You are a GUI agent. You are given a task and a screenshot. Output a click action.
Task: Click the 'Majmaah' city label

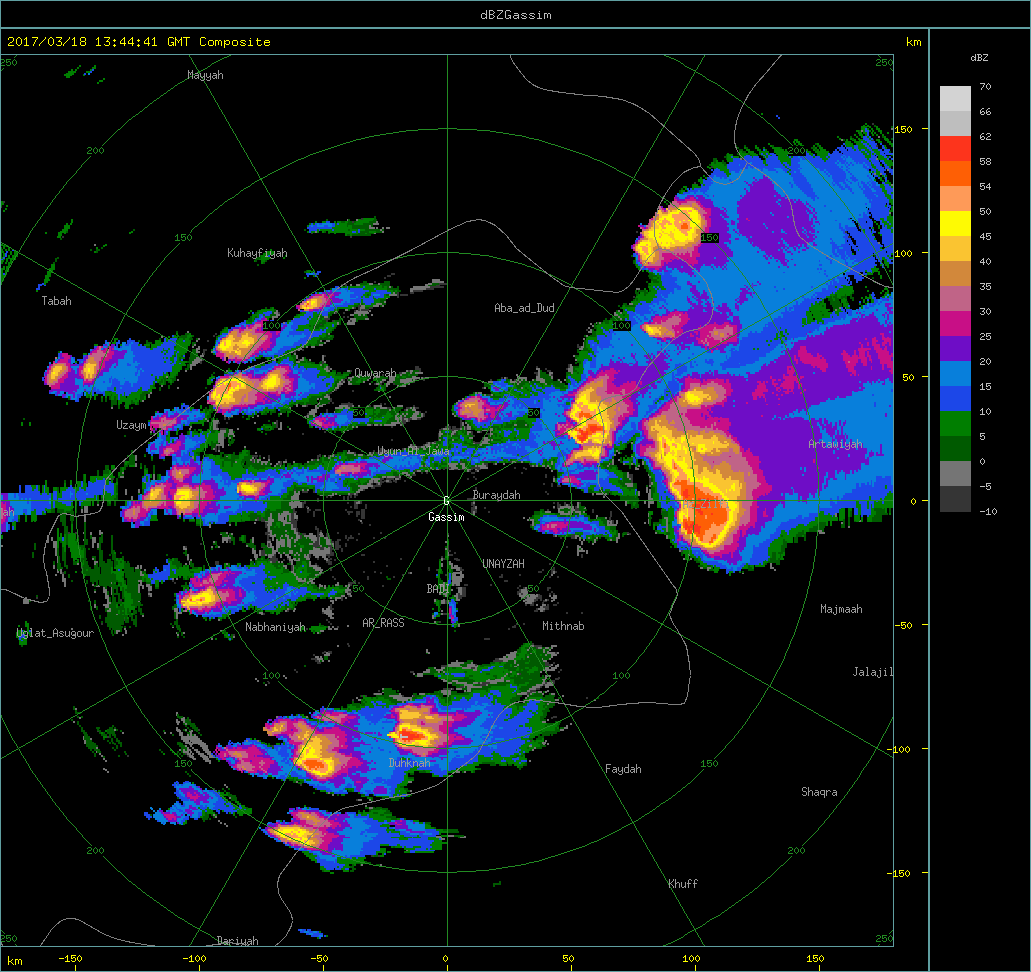pos(842,609)
